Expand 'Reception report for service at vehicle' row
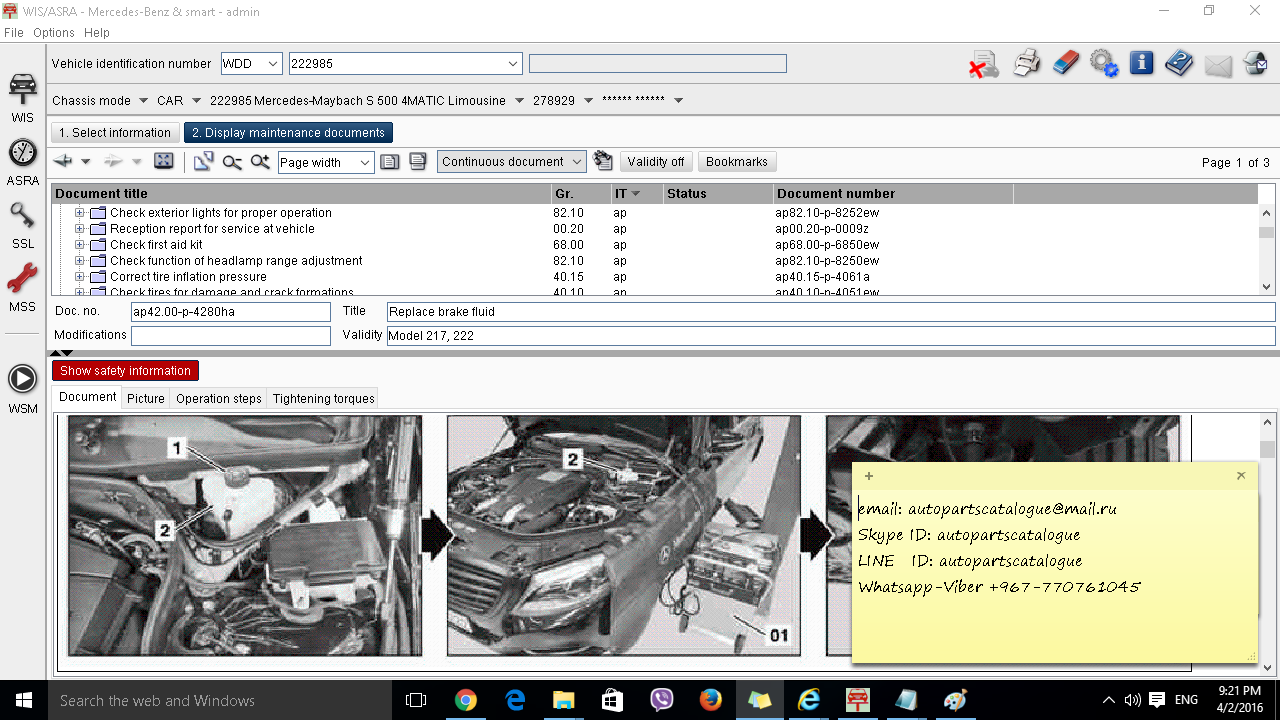Viewport: 1280px width, 720px height. coord(80,229)
